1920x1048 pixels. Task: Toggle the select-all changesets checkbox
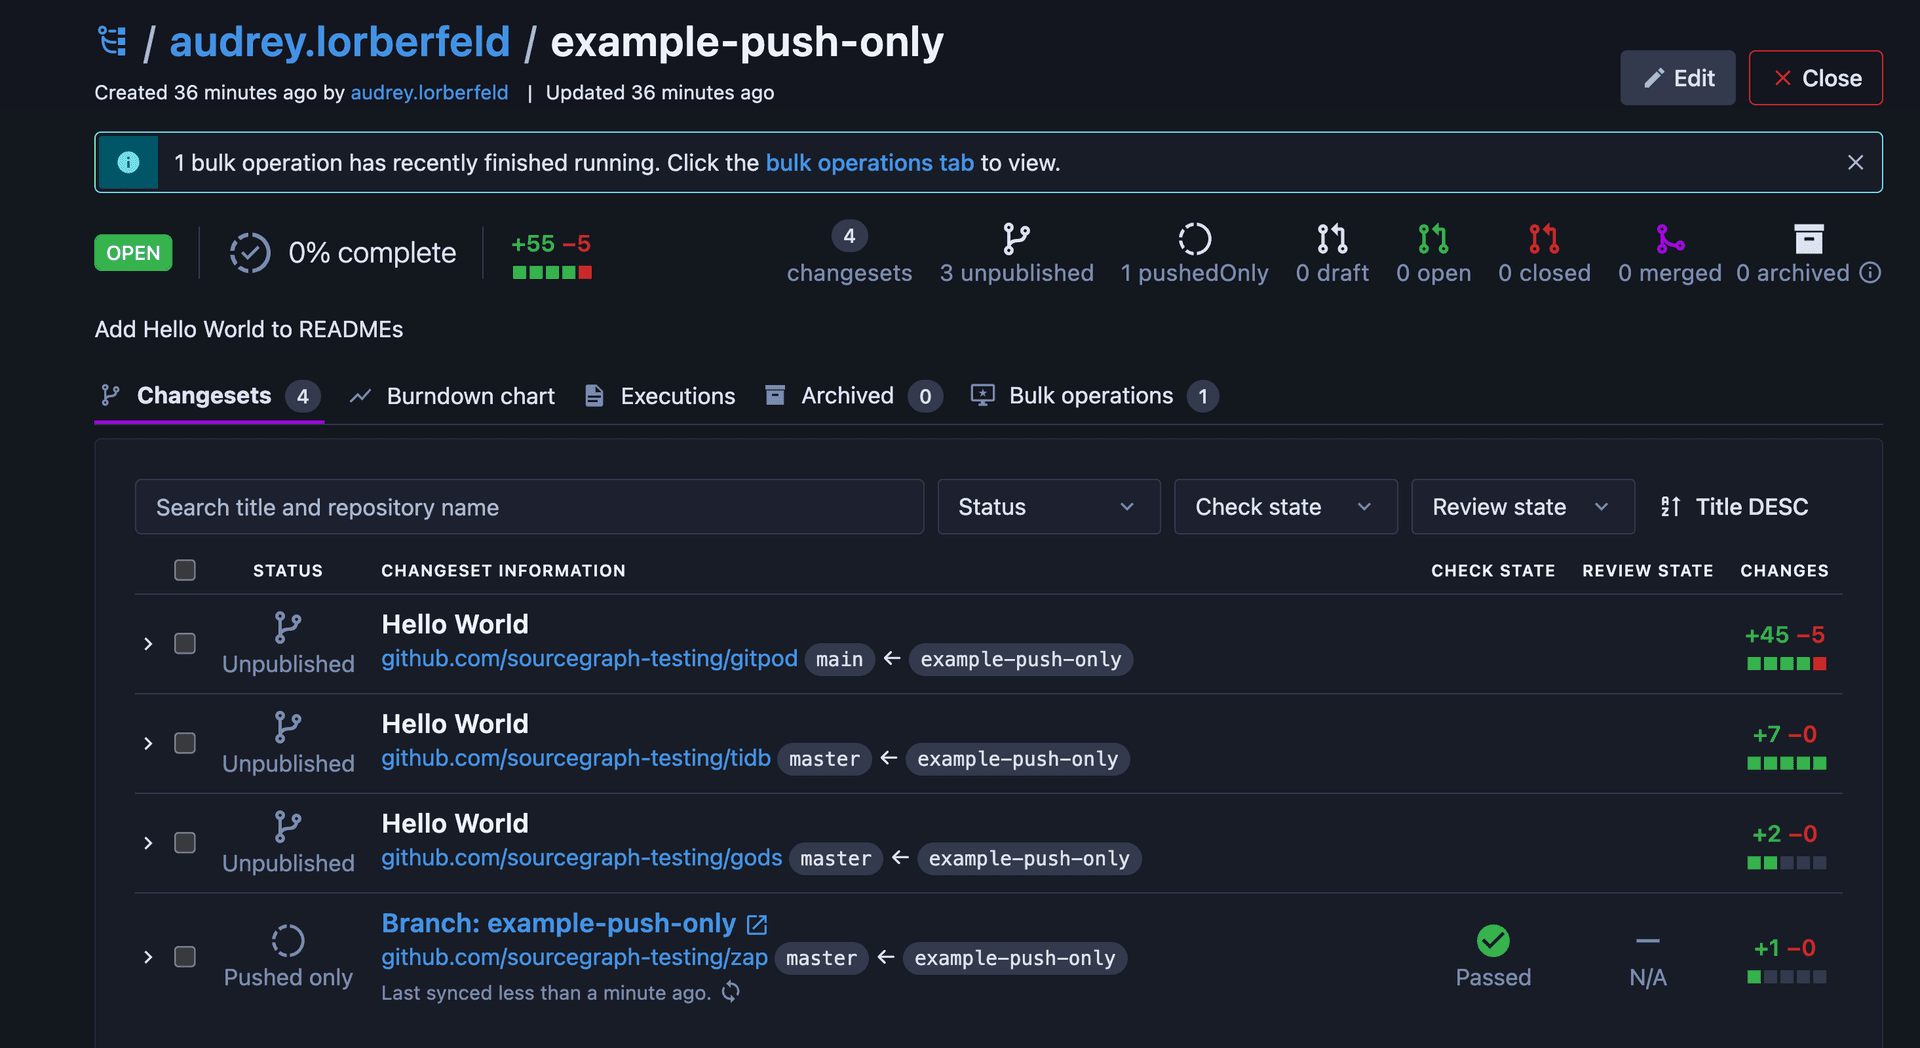(x=185, y=570)
